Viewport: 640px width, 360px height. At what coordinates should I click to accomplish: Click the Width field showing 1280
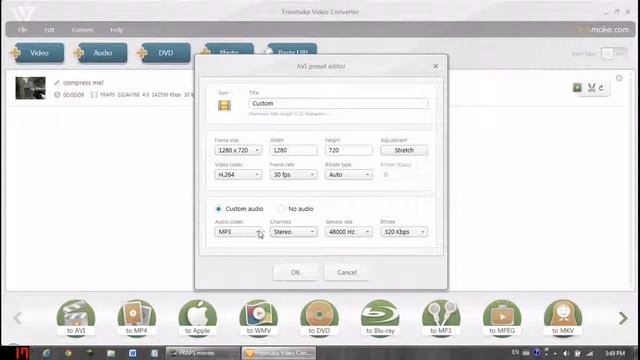coord(293,151)
